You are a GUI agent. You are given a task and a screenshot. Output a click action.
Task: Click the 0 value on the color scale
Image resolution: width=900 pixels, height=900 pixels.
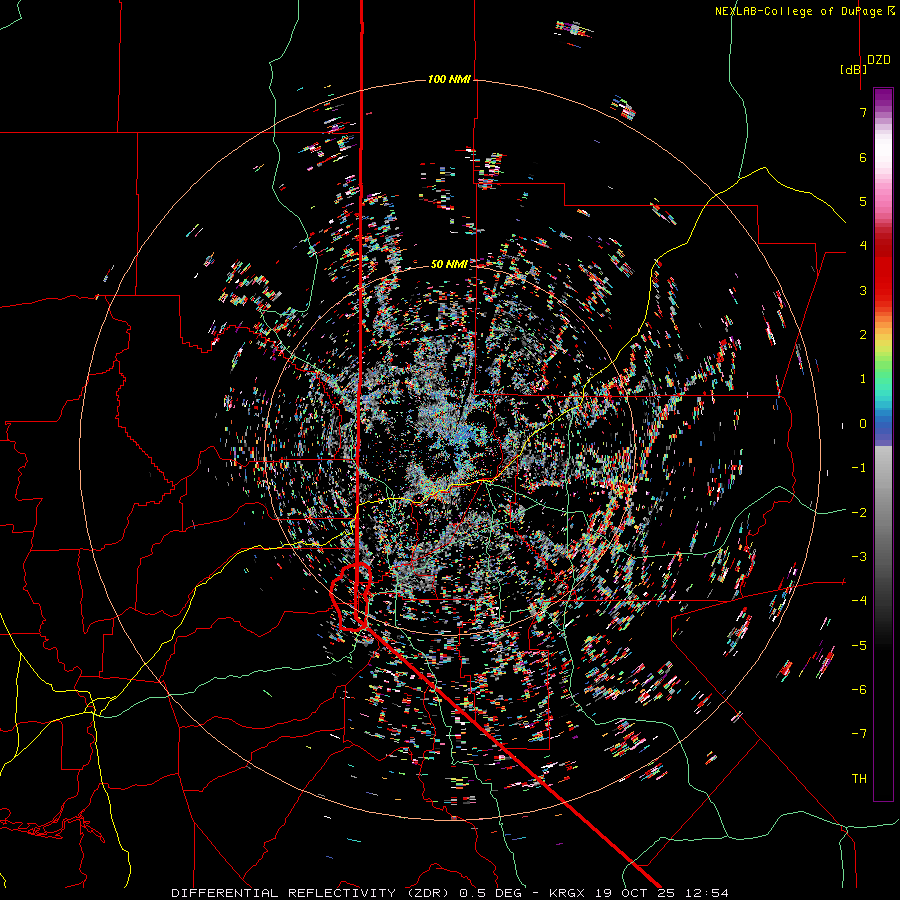[863, 424]
